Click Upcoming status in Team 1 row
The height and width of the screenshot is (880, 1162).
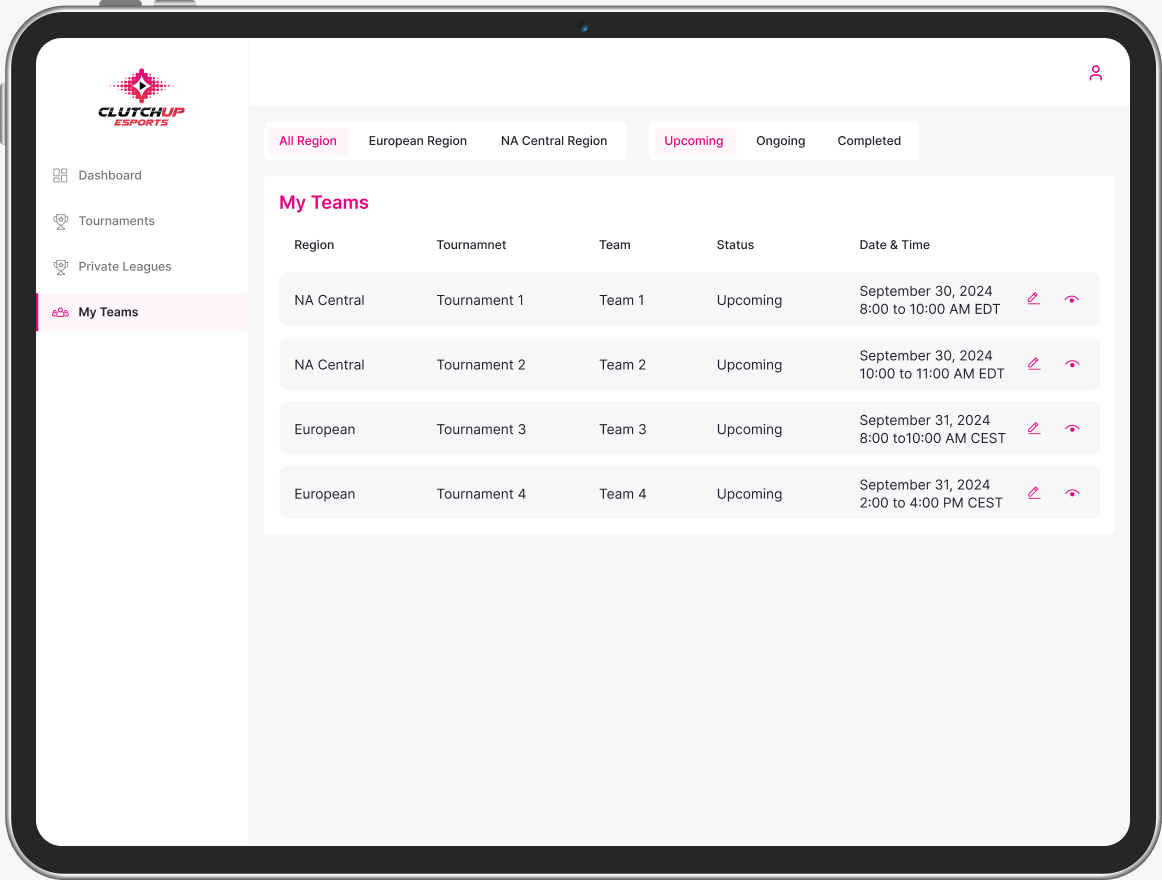[x=749, y=300]
